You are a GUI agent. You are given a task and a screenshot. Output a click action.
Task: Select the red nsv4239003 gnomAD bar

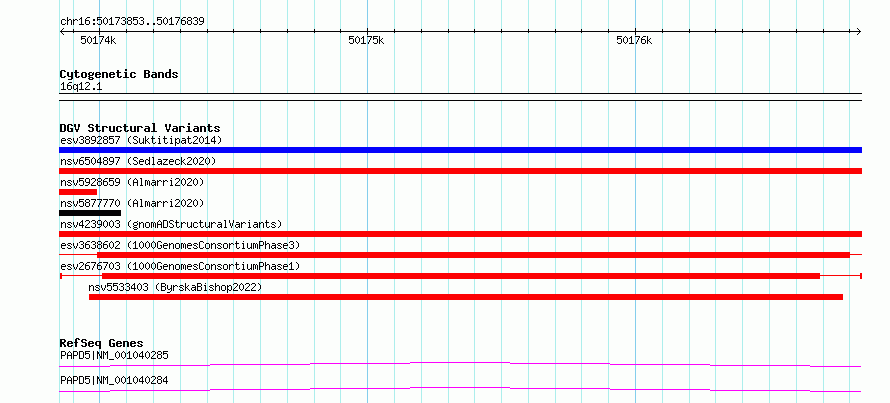(x=460, y=234)
